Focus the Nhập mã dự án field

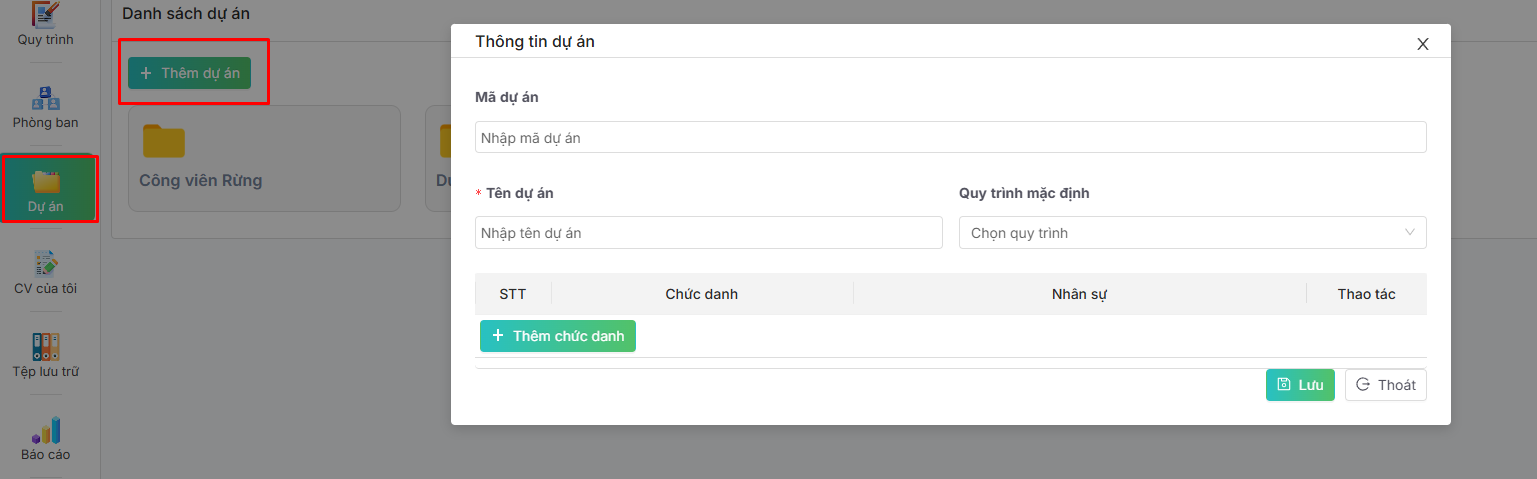tap(950, 138)
